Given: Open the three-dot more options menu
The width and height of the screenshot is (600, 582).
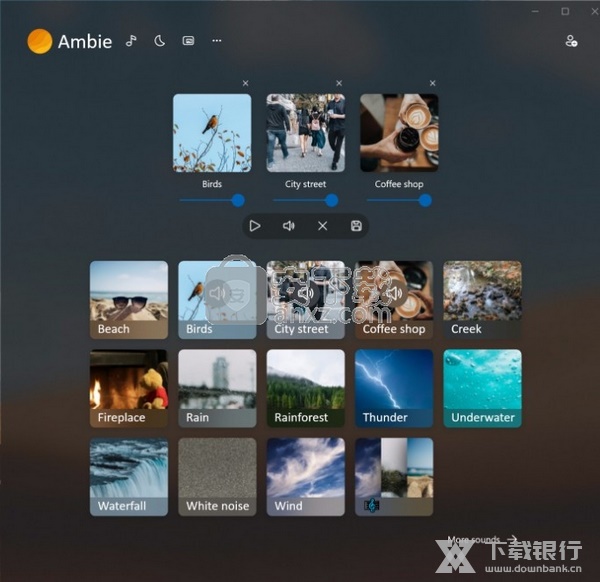Looking at the screenshot, I should 217,41.
